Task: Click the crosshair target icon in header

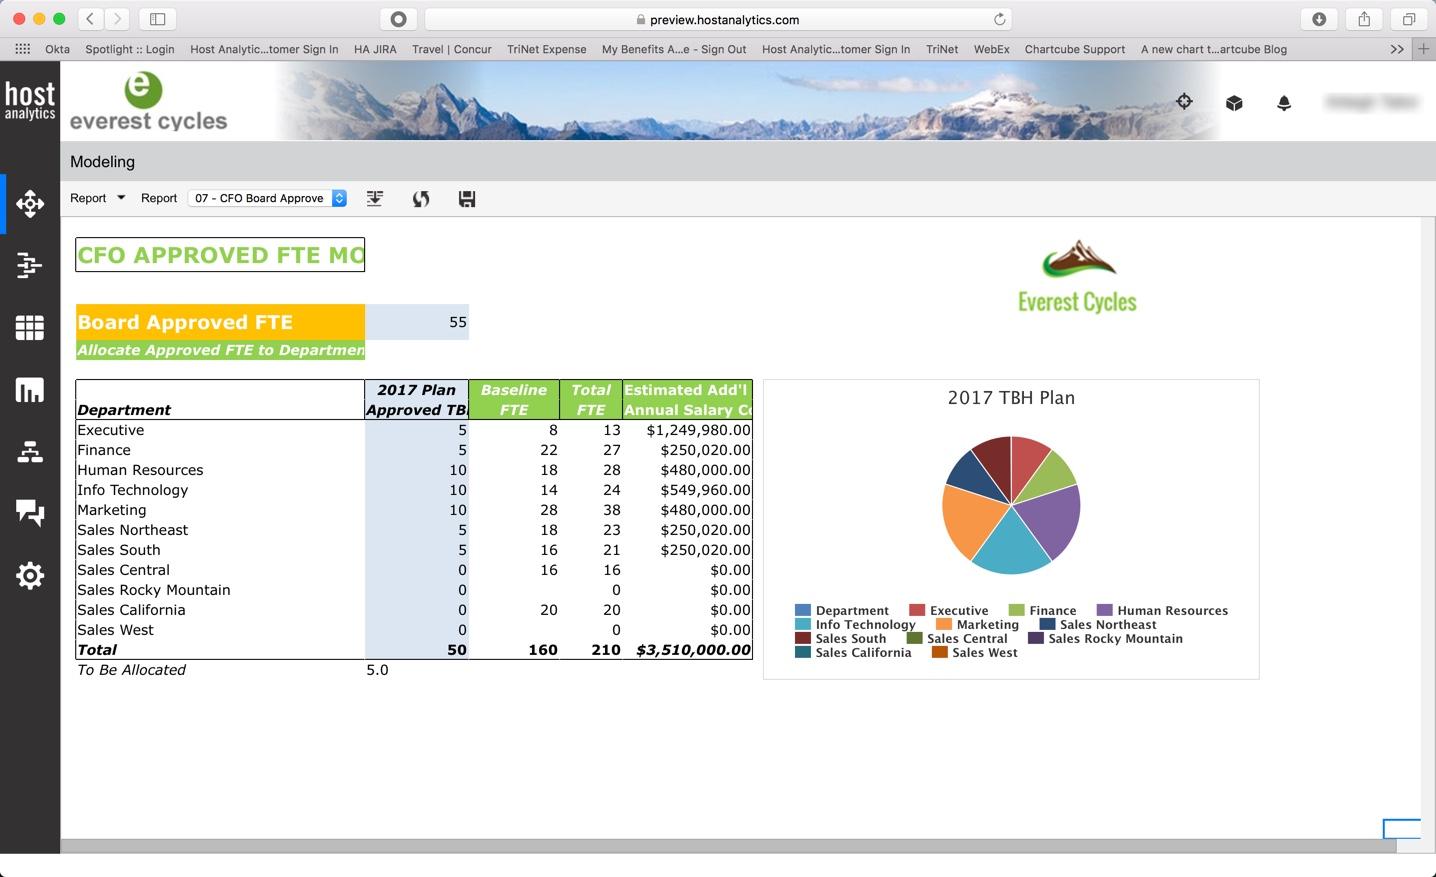Action: point(1184,101)
